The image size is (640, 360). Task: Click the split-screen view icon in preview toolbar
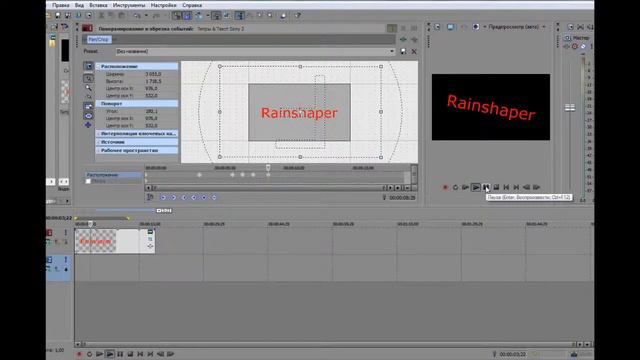point(476,27)
